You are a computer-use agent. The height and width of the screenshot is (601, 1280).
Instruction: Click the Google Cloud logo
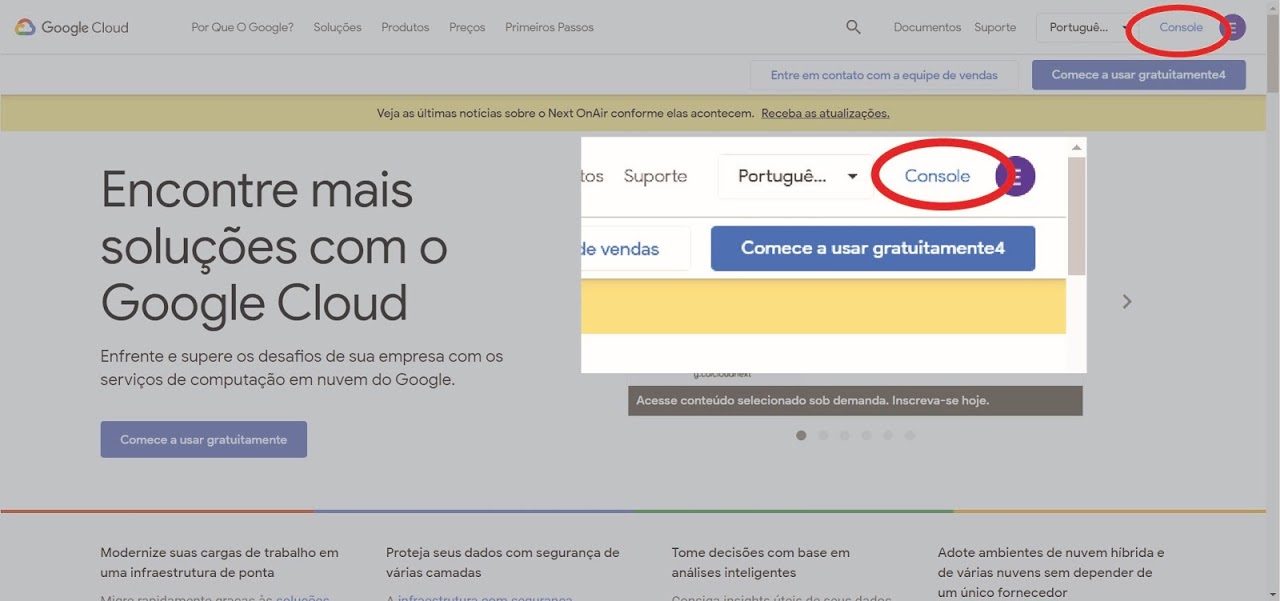pyautogui.click(x=72, y=28)
